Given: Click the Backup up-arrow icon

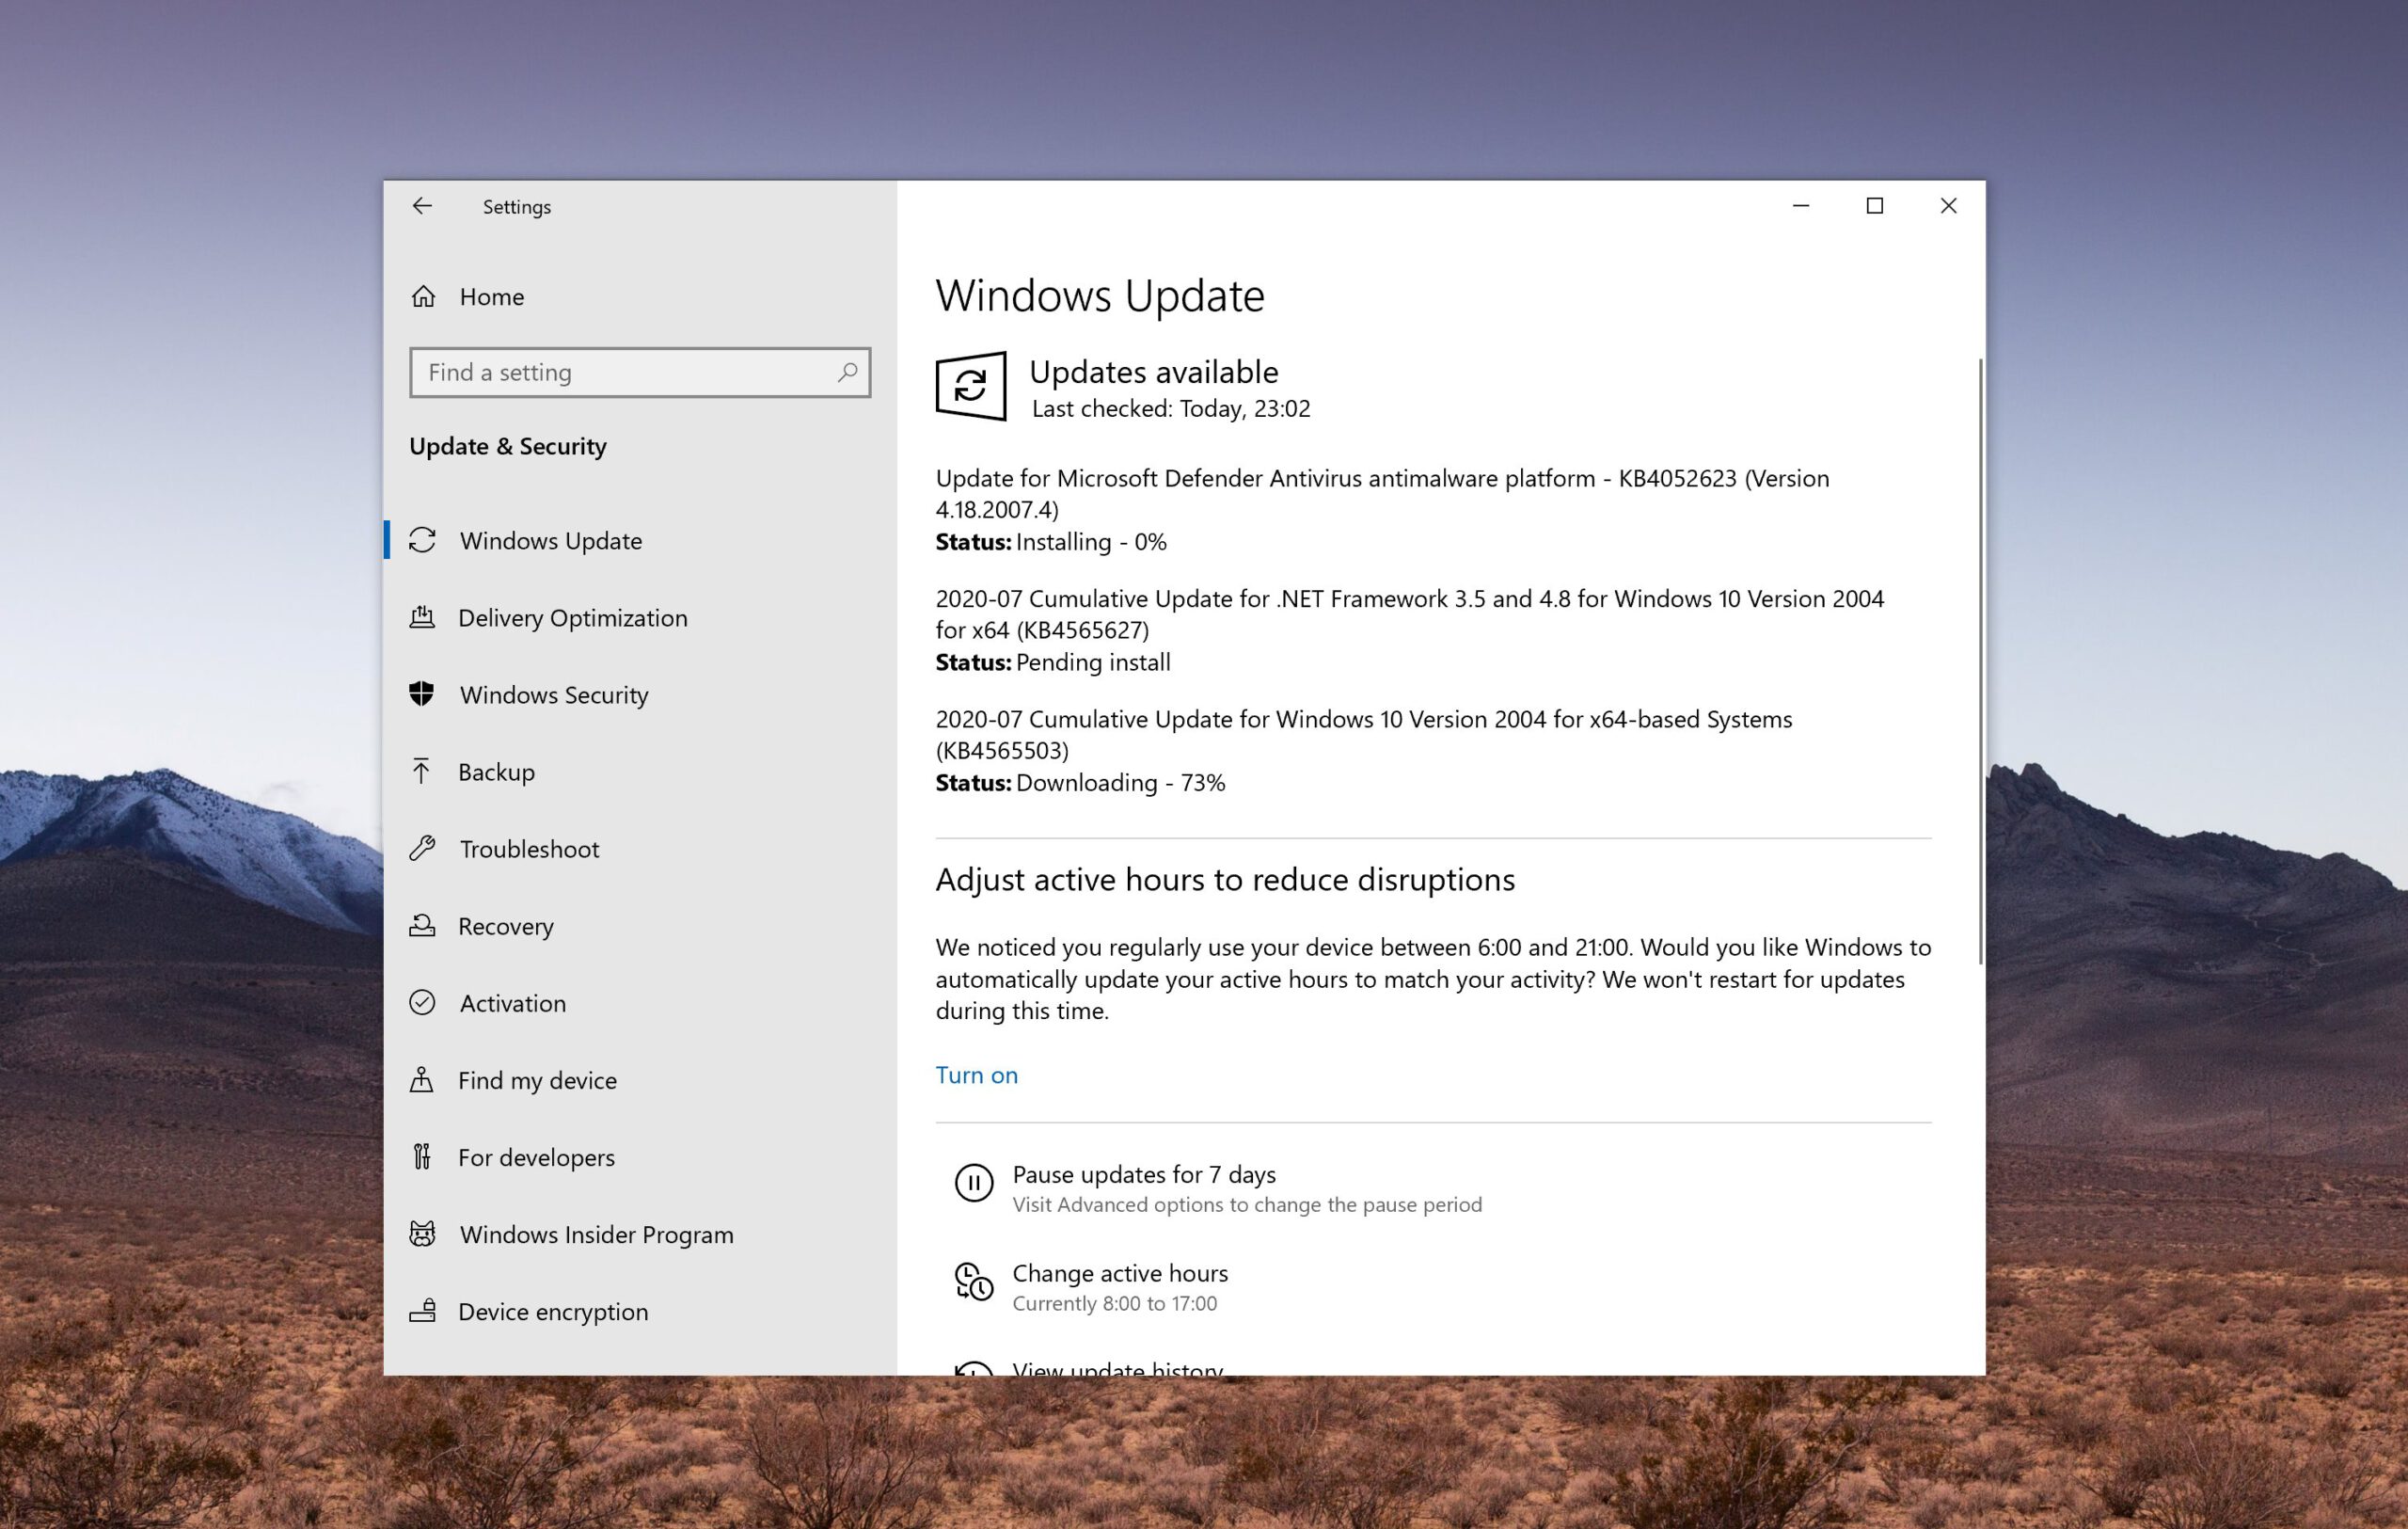Looking at the screenshot, I should [421, 771].
